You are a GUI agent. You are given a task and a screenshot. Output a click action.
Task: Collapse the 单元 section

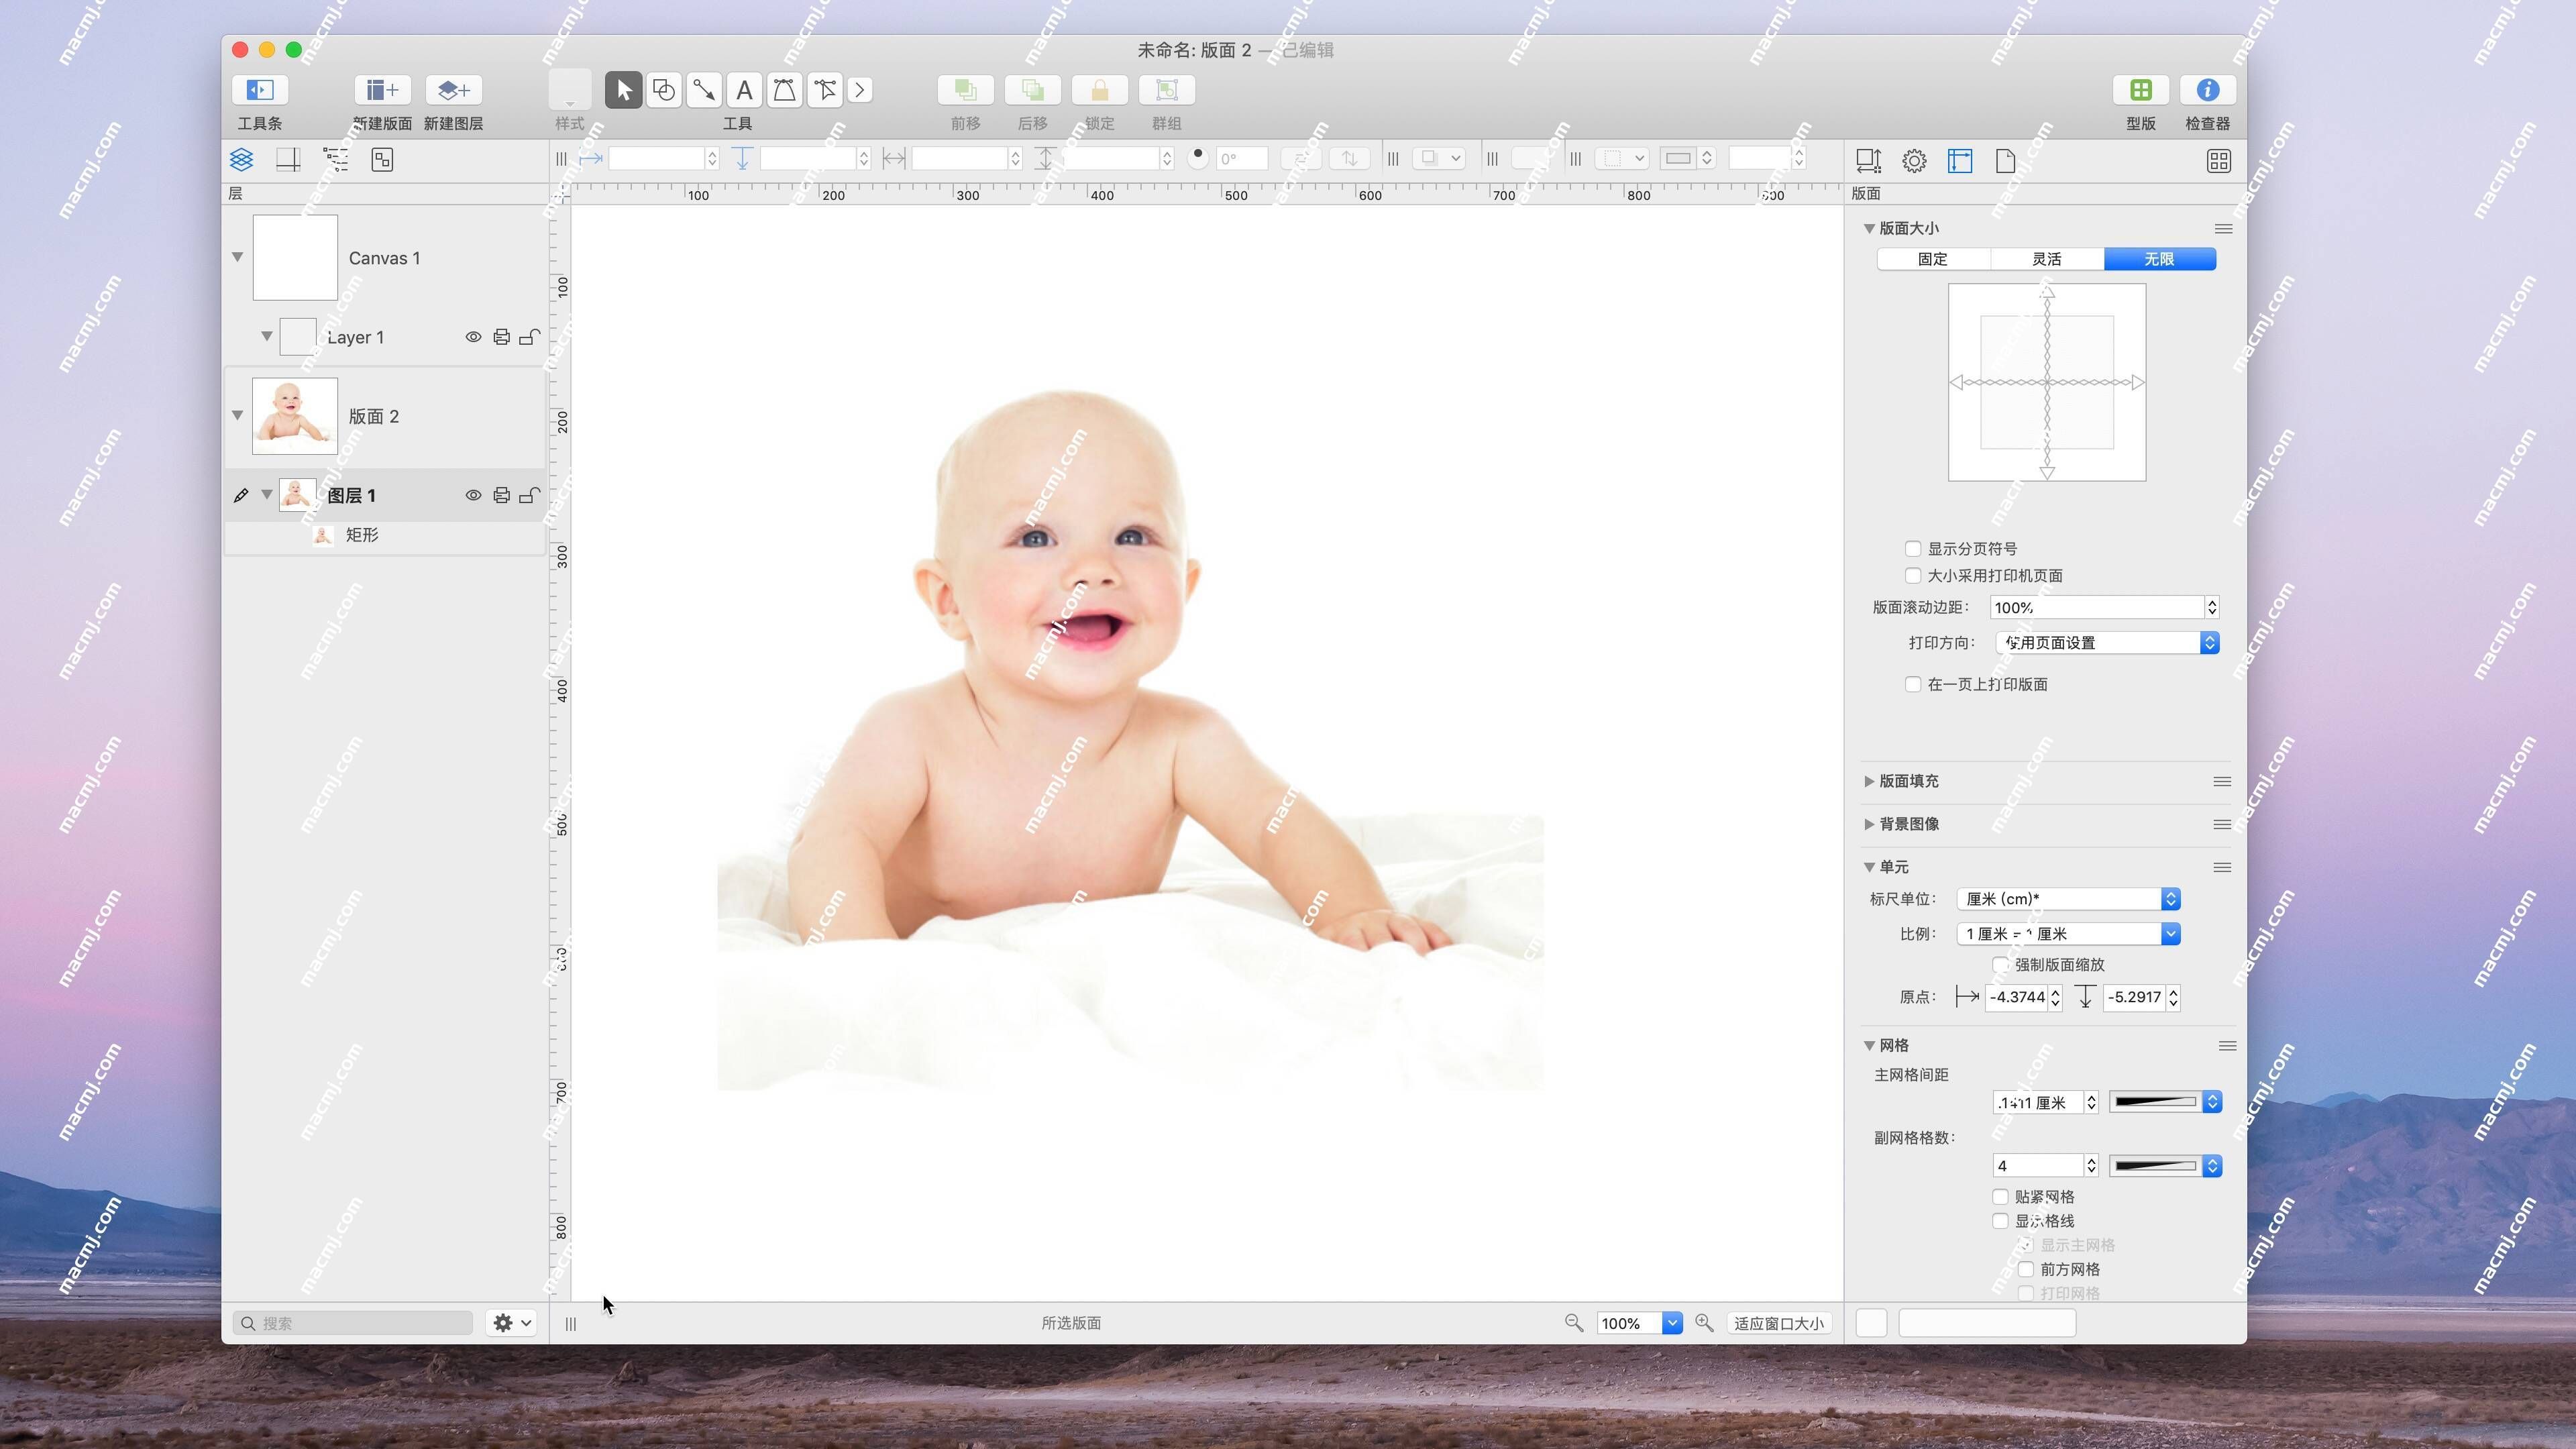(1869, 867)
